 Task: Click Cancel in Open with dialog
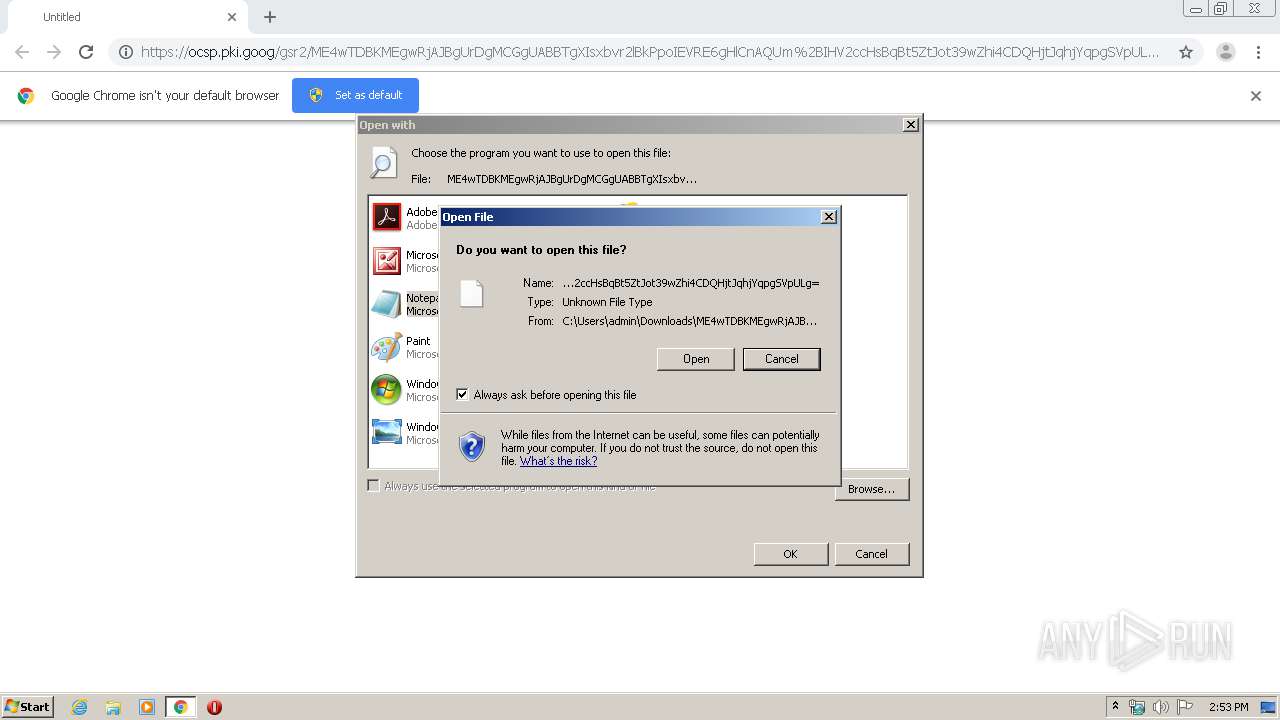click(871, 554)
